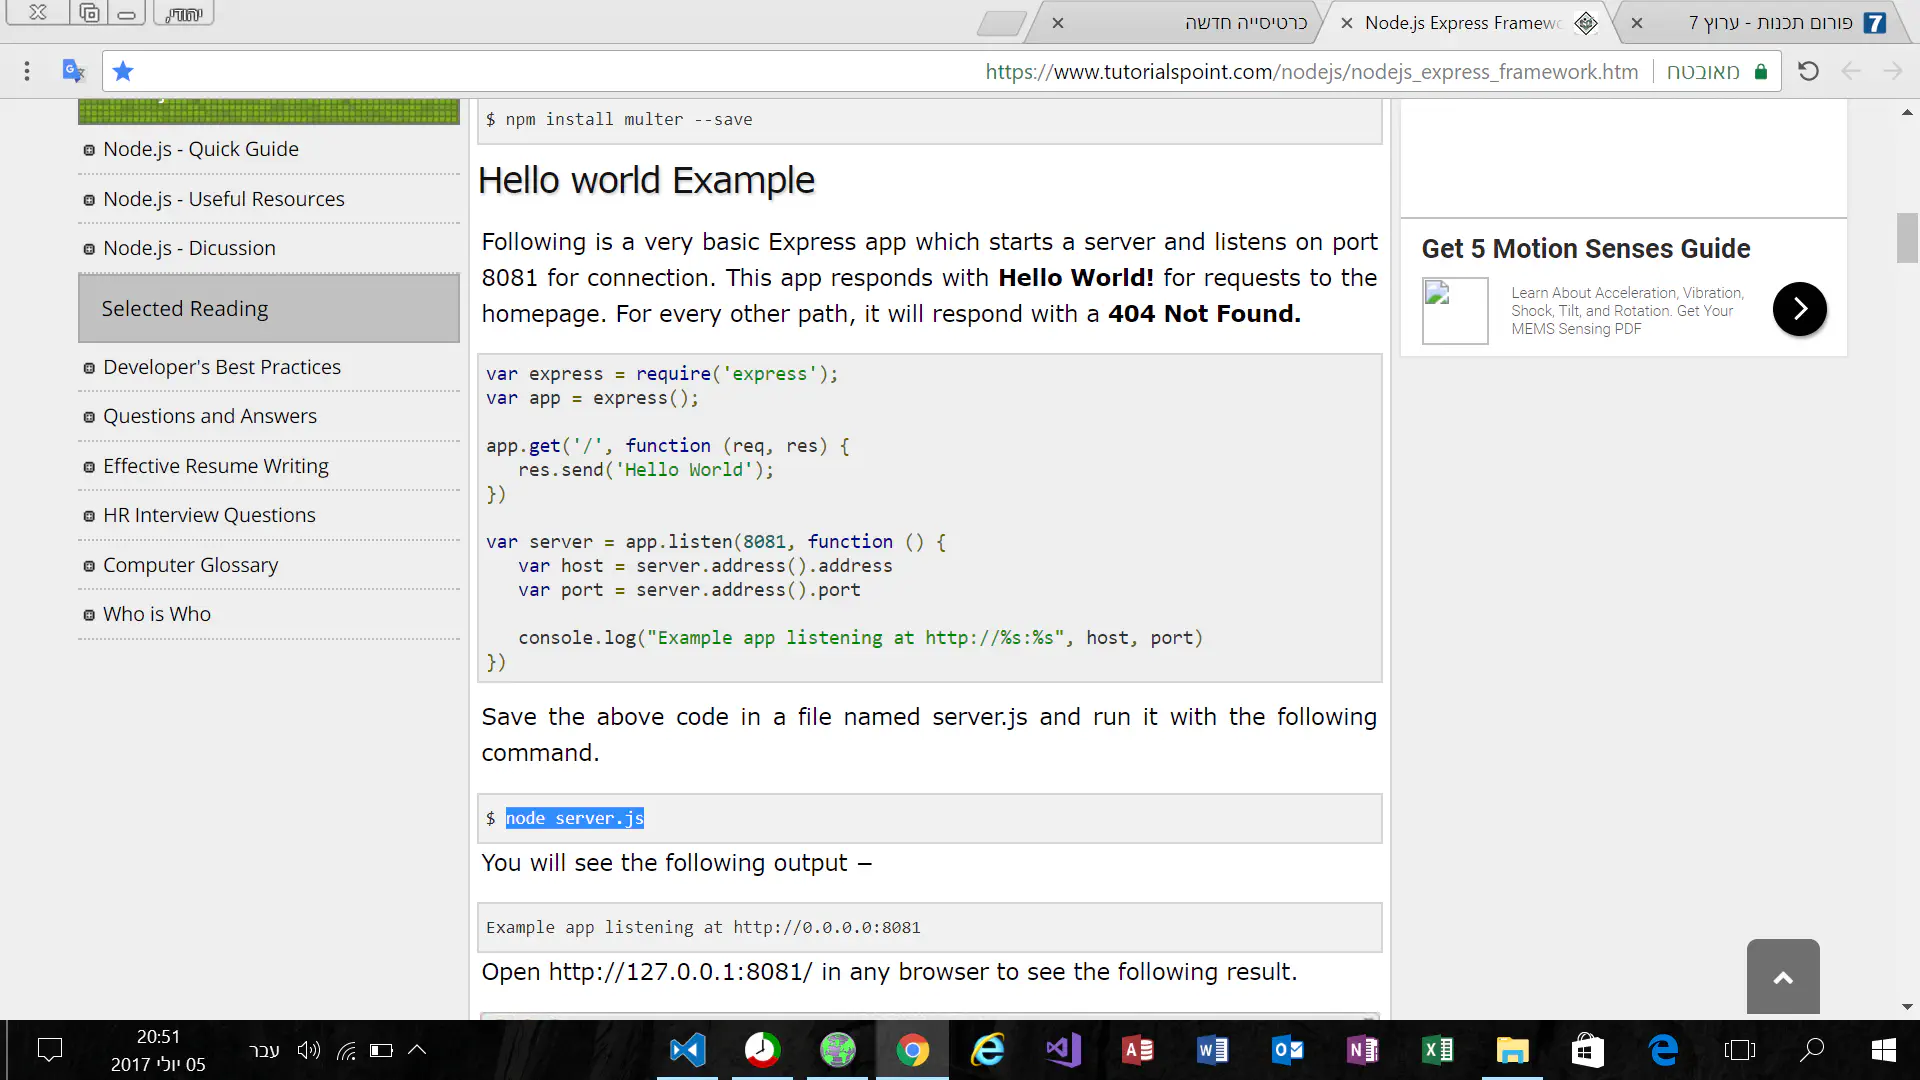The image size is (1920, 1080).
Task: Switch to the new tab page tab
Action: (x=1245, y=22)
